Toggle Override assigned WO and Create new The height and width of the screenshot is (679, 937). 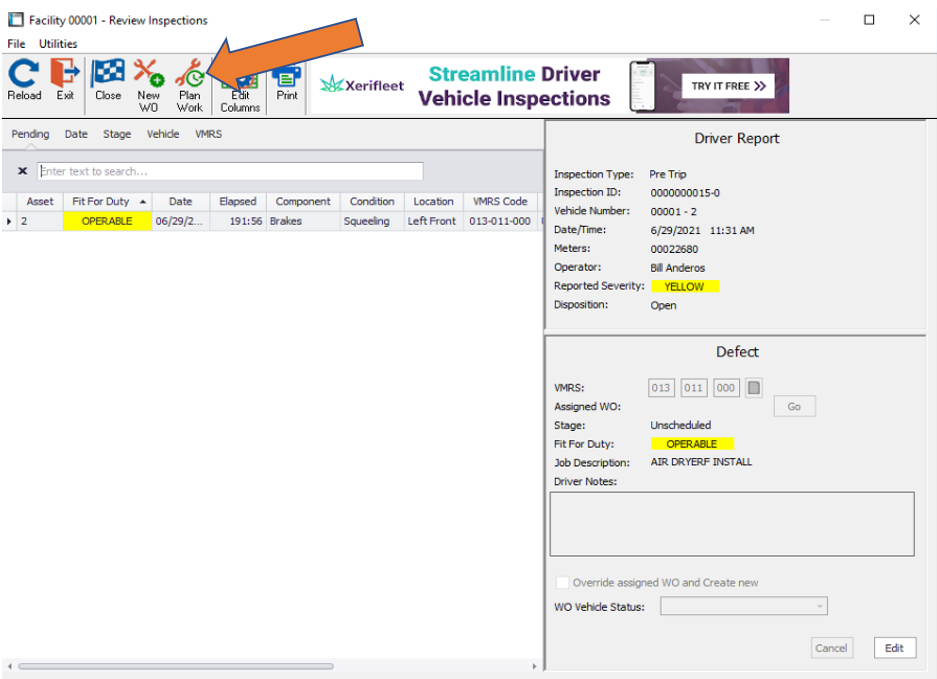click(562, 583)
